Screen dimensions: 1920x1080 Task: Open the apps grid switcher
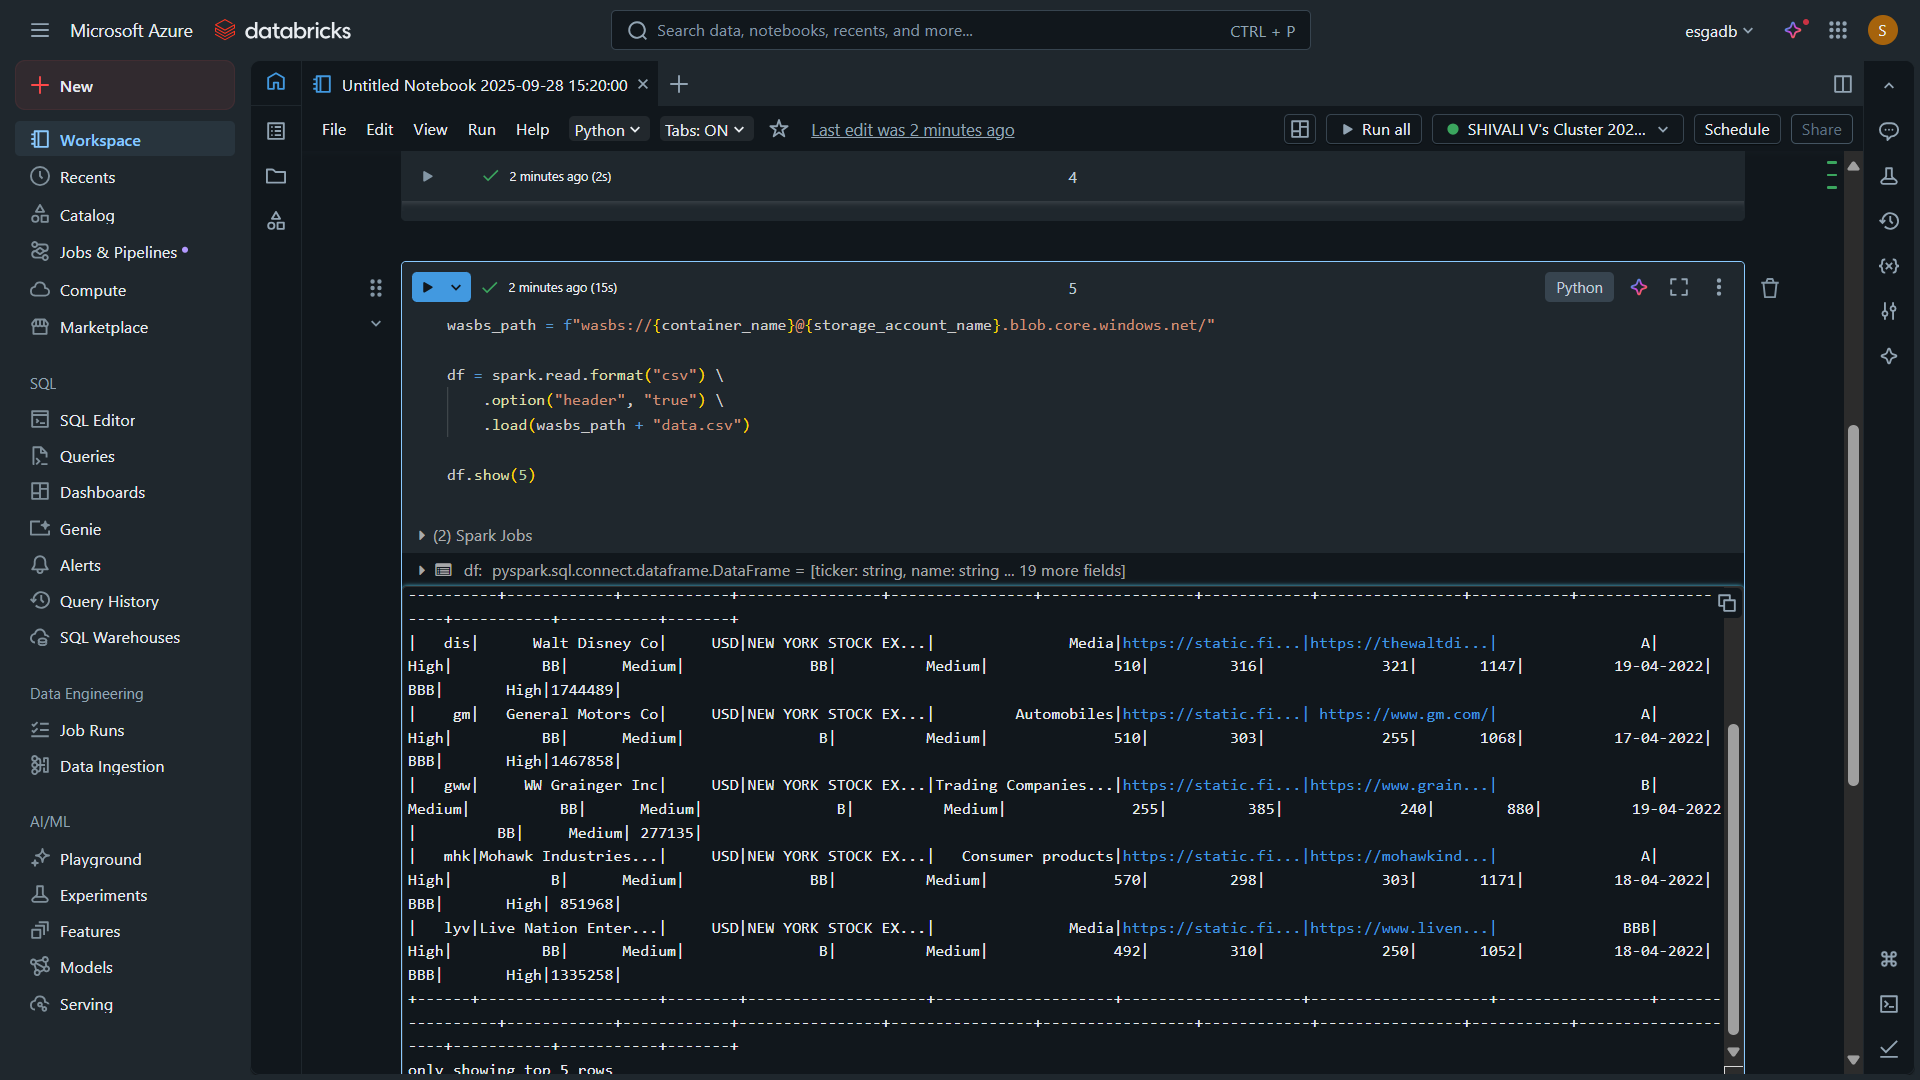(1838, 31)
